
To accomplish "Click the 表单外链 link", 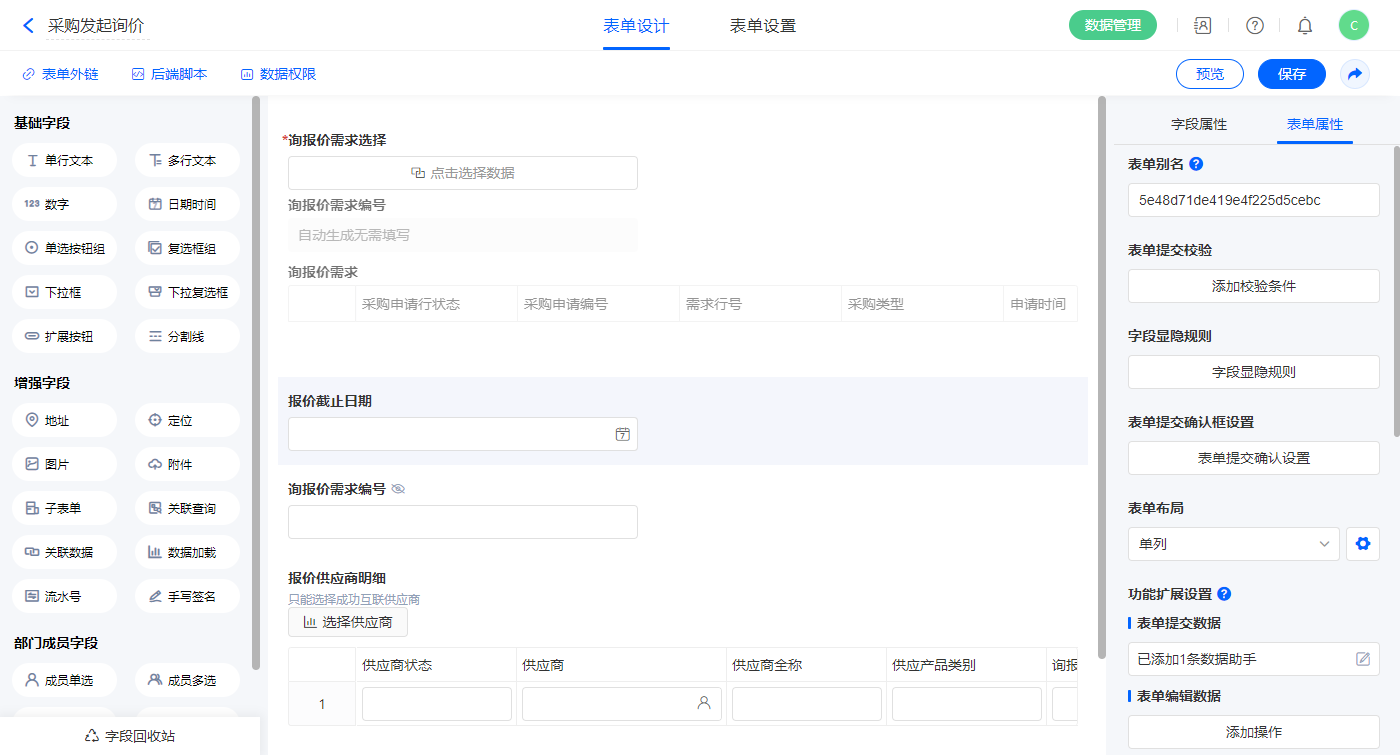I will [x=60, y=74].
